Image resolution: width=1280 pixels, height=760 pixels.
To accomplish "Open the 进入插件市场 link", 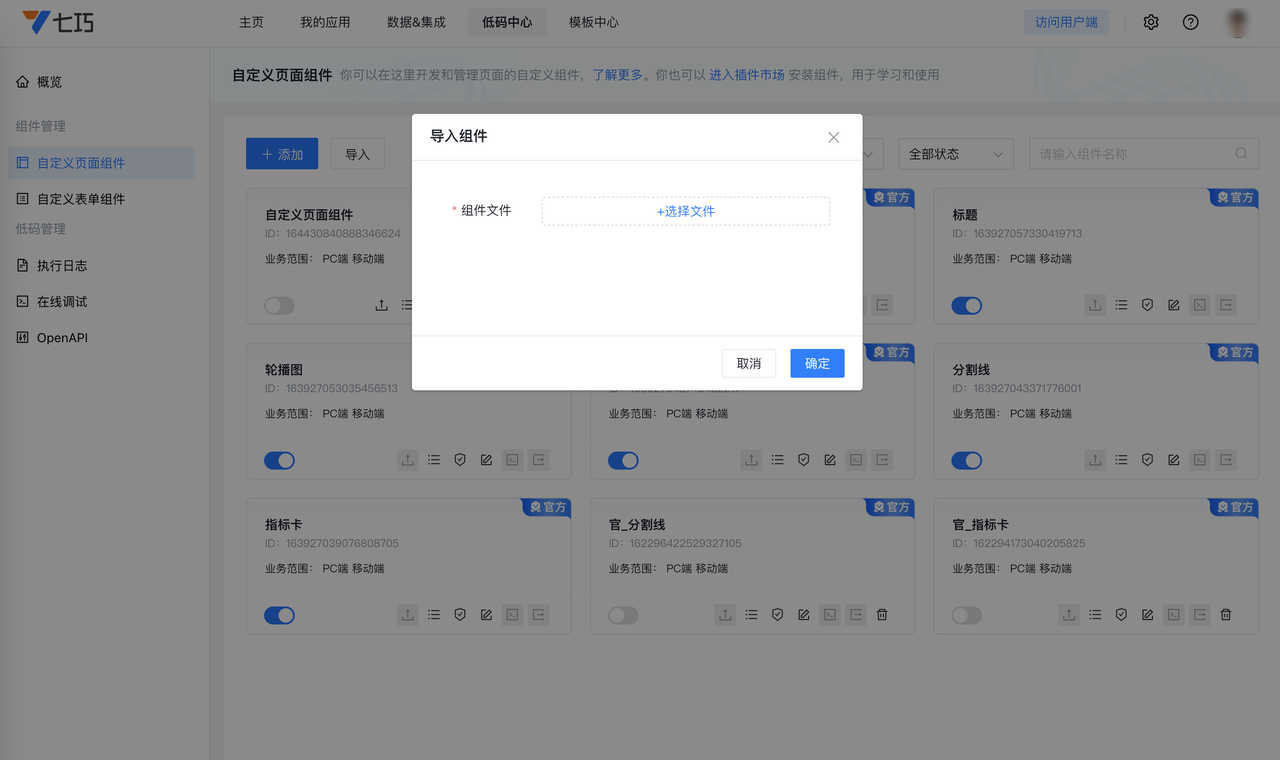I will coord(746,75).
